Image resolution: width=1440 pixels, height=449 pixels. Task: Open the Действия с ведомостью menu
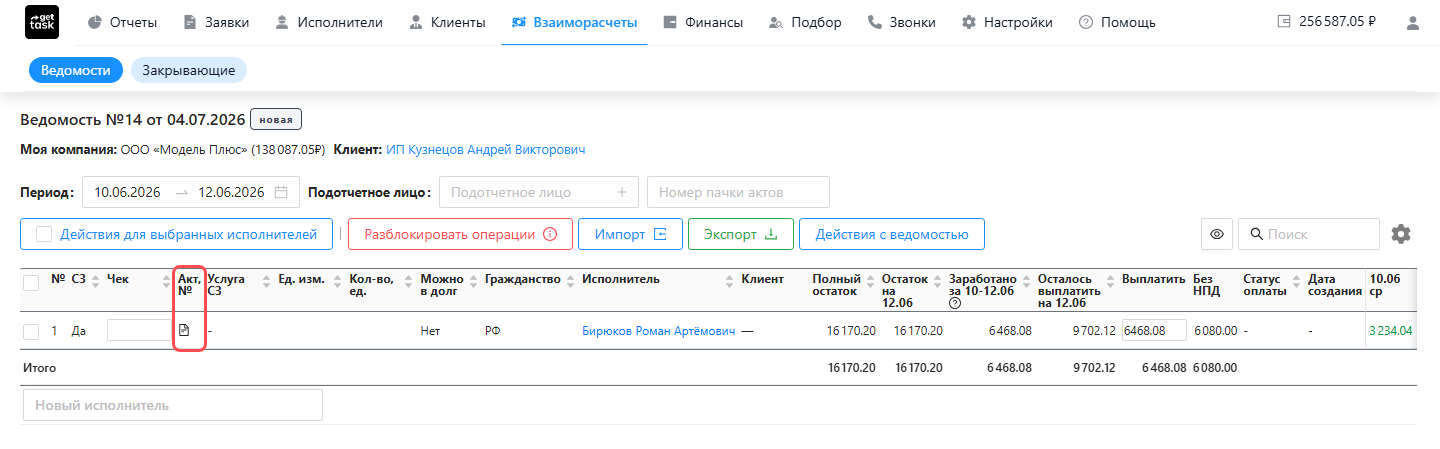tap(891, 234)
